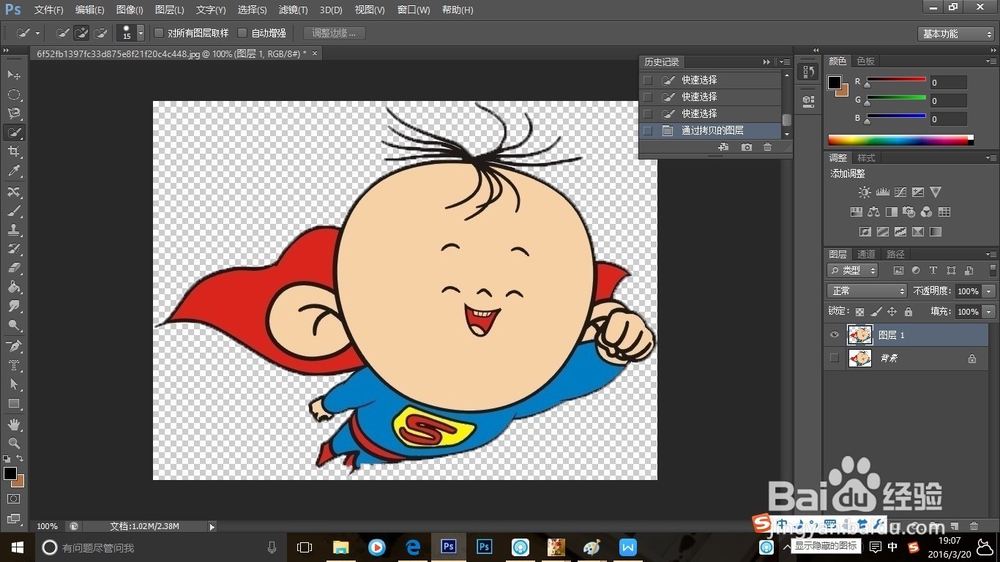The width and height of the screenshot is (1000, 562).
Task: Click Add to selection brush mode
Action: coord(81,33)
